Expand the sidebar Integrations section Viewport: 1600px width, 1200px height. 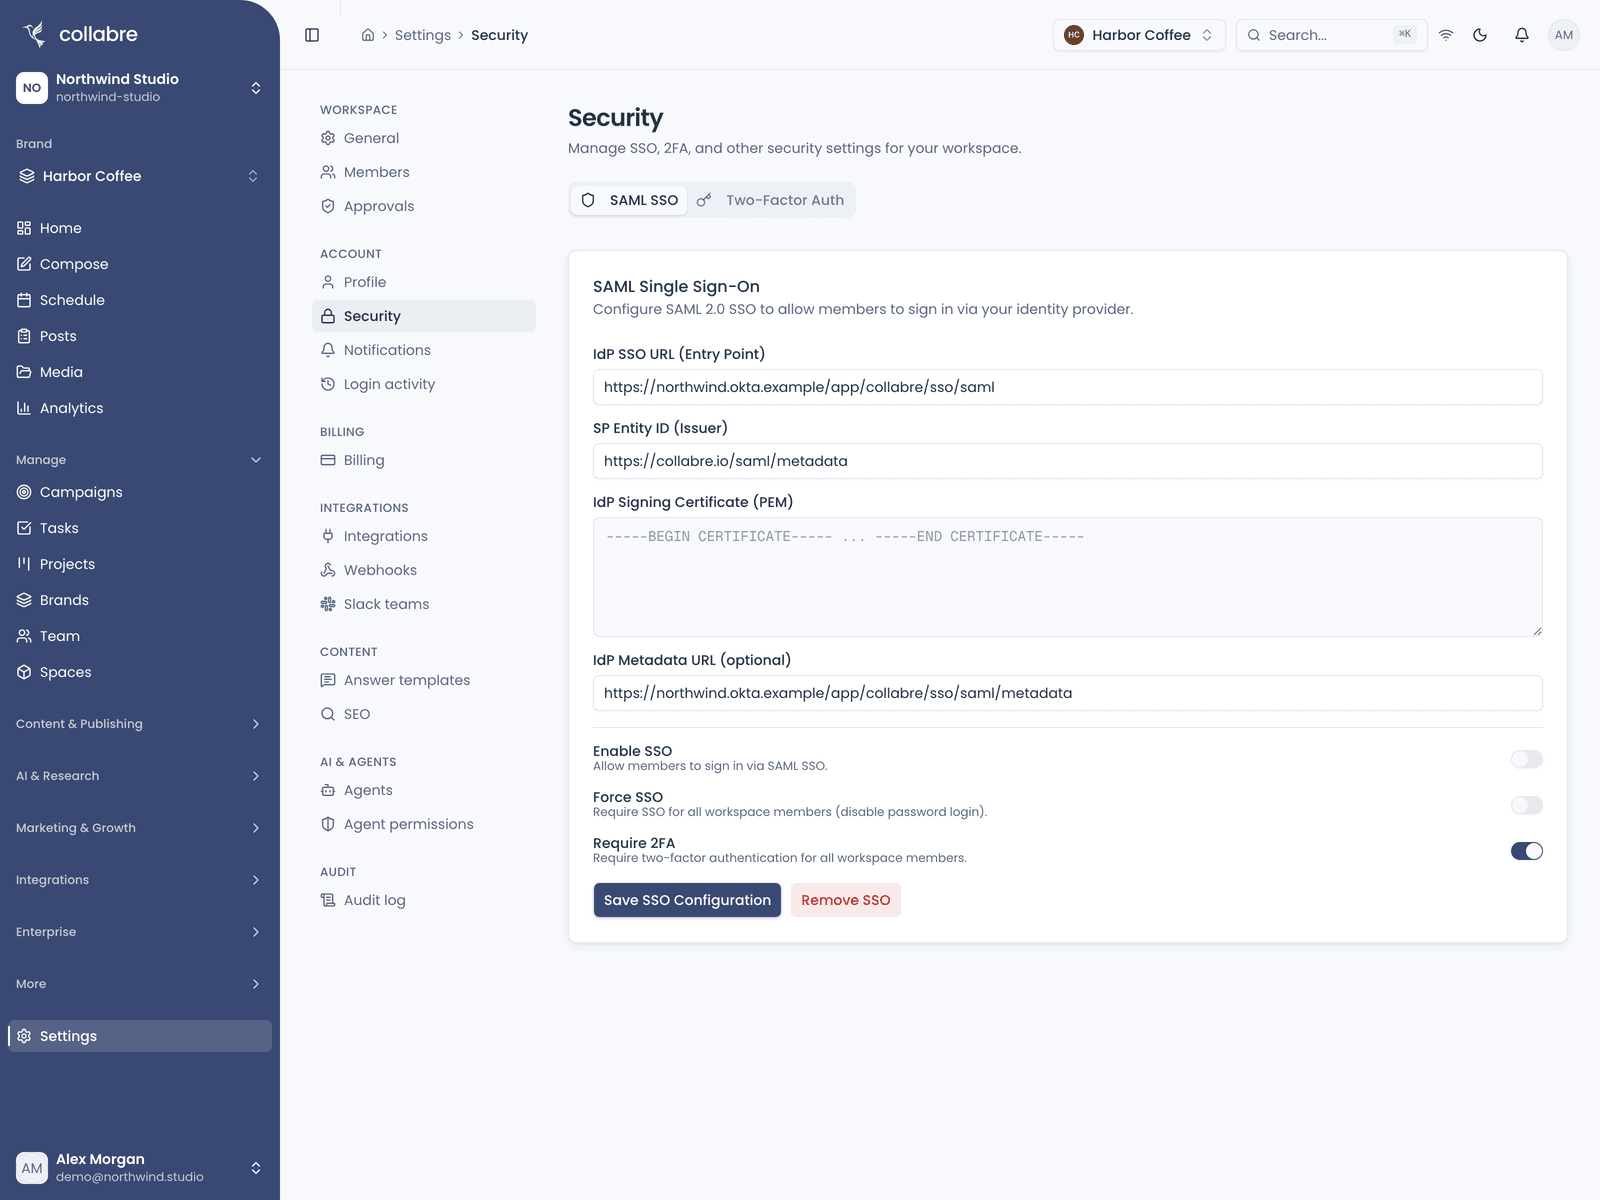pos(140,880)
